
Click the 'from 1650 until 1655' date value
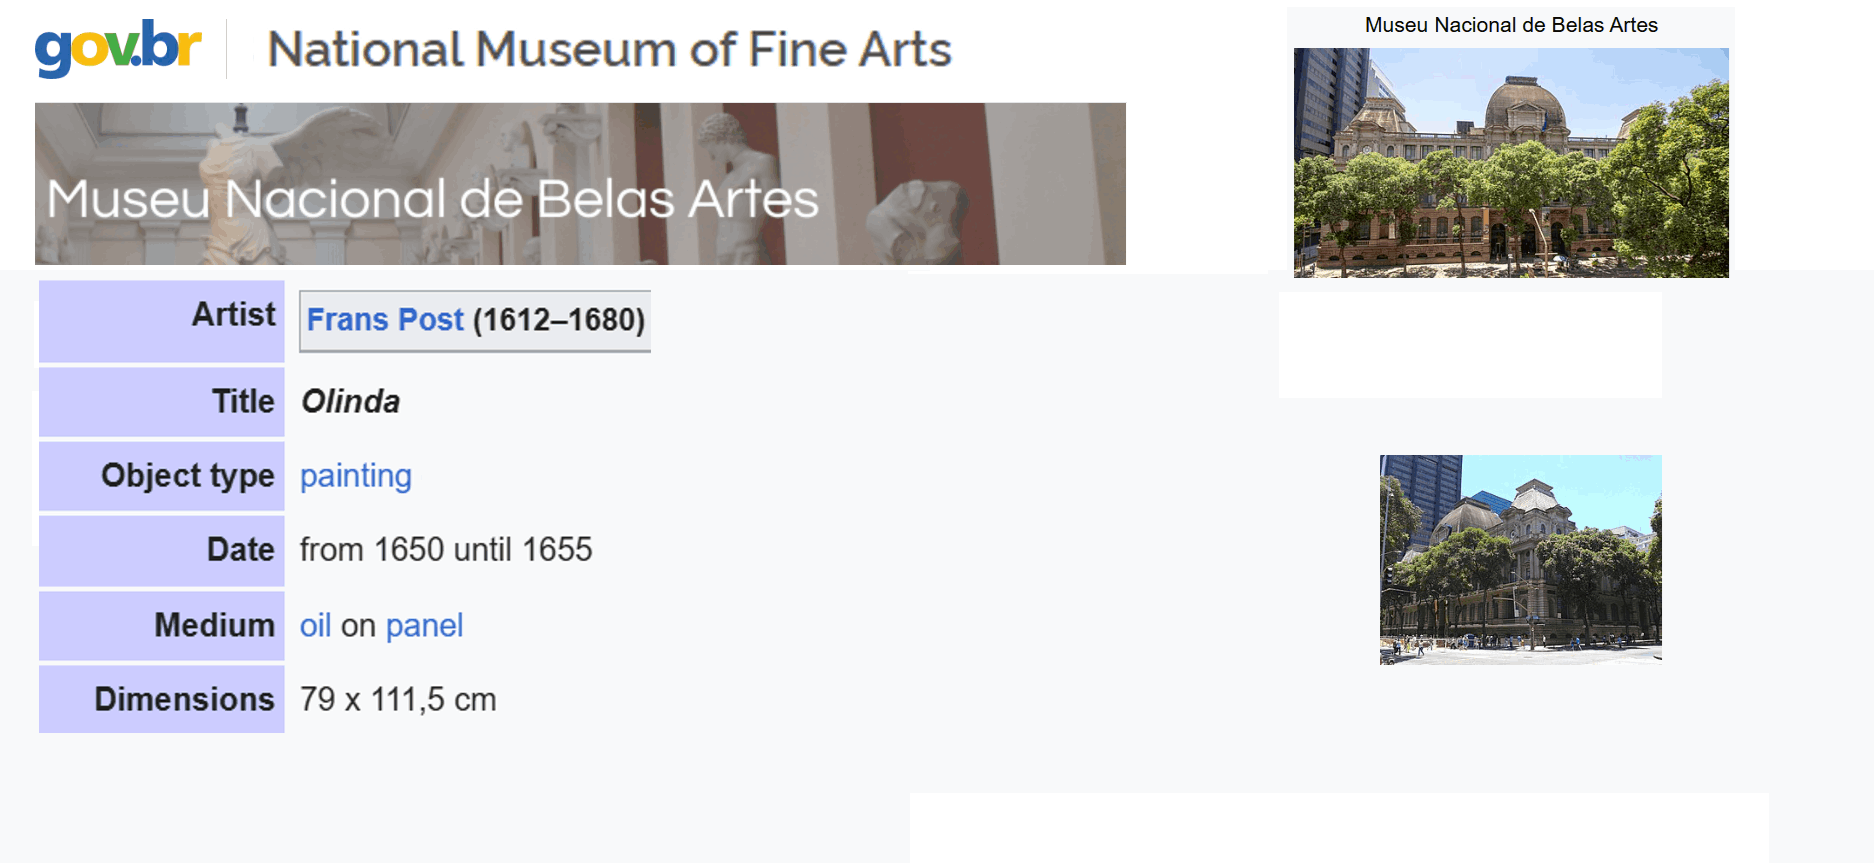[446, 550]
